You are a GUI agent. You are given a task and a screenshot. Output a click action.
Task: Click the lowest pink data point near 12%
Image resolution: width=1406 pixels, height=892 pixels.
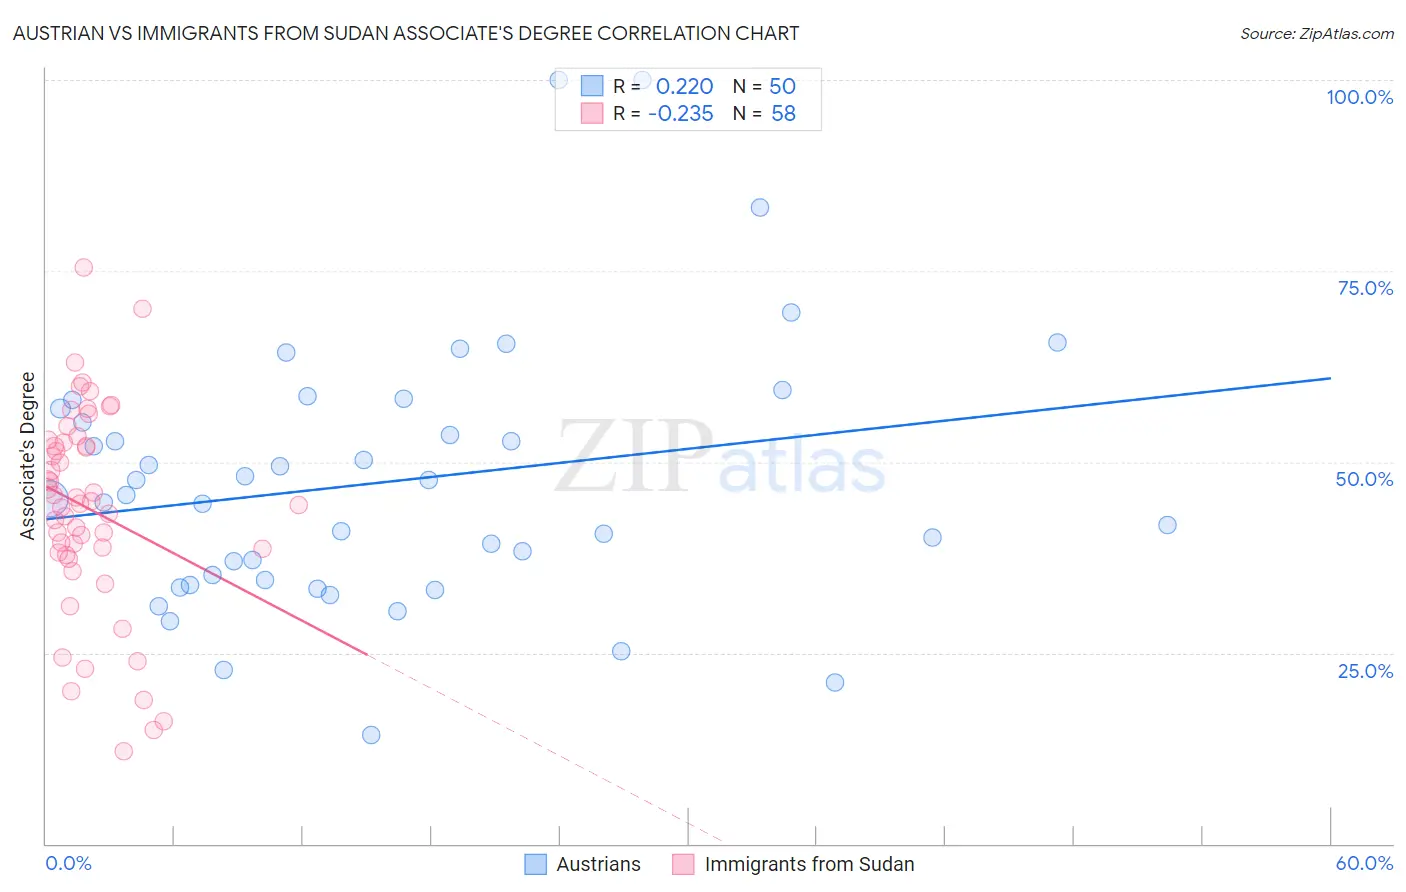click(124, 751)
